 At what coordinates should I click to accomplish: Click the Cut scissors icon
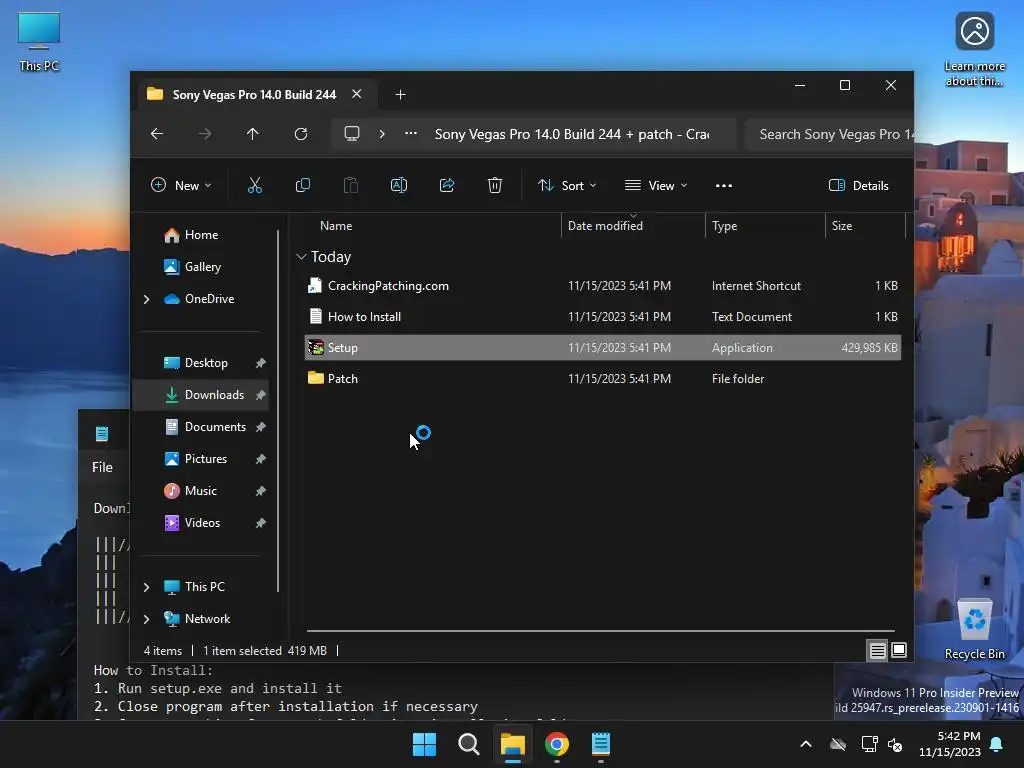255,185
